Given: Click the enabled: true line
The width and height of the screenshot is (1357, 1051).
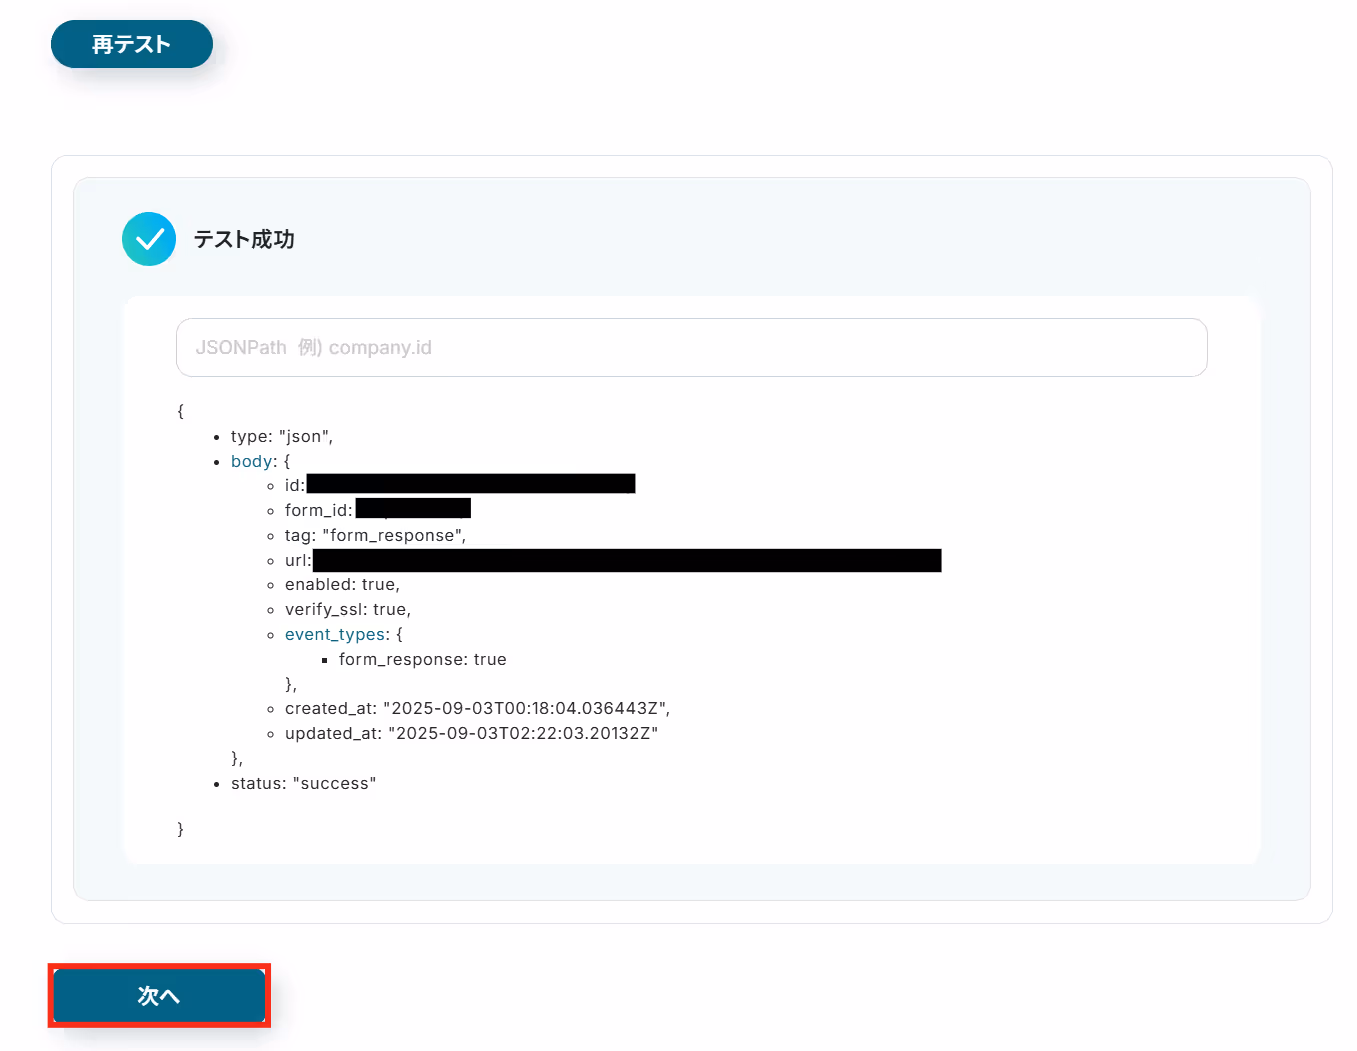Looking at the screenshot, I should point(342,584).
